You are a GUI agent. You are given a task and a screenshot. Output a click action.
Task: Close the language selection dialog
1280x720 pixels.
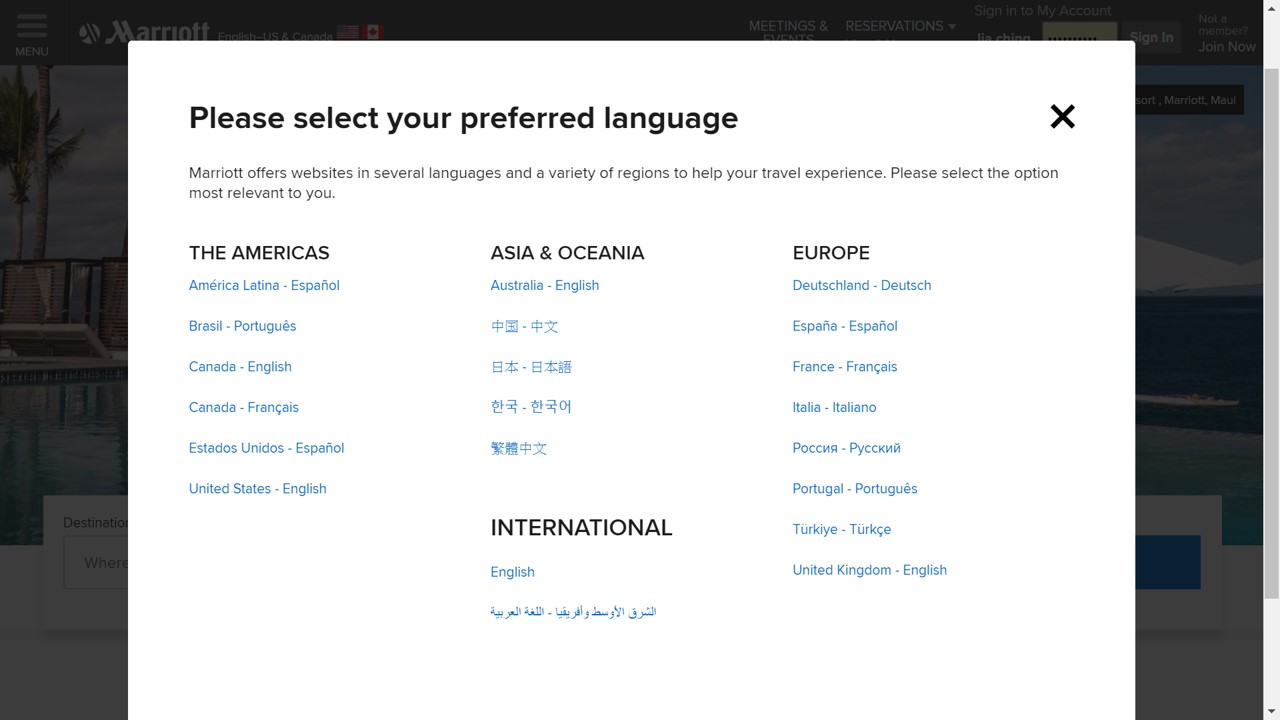point(1062,117)
